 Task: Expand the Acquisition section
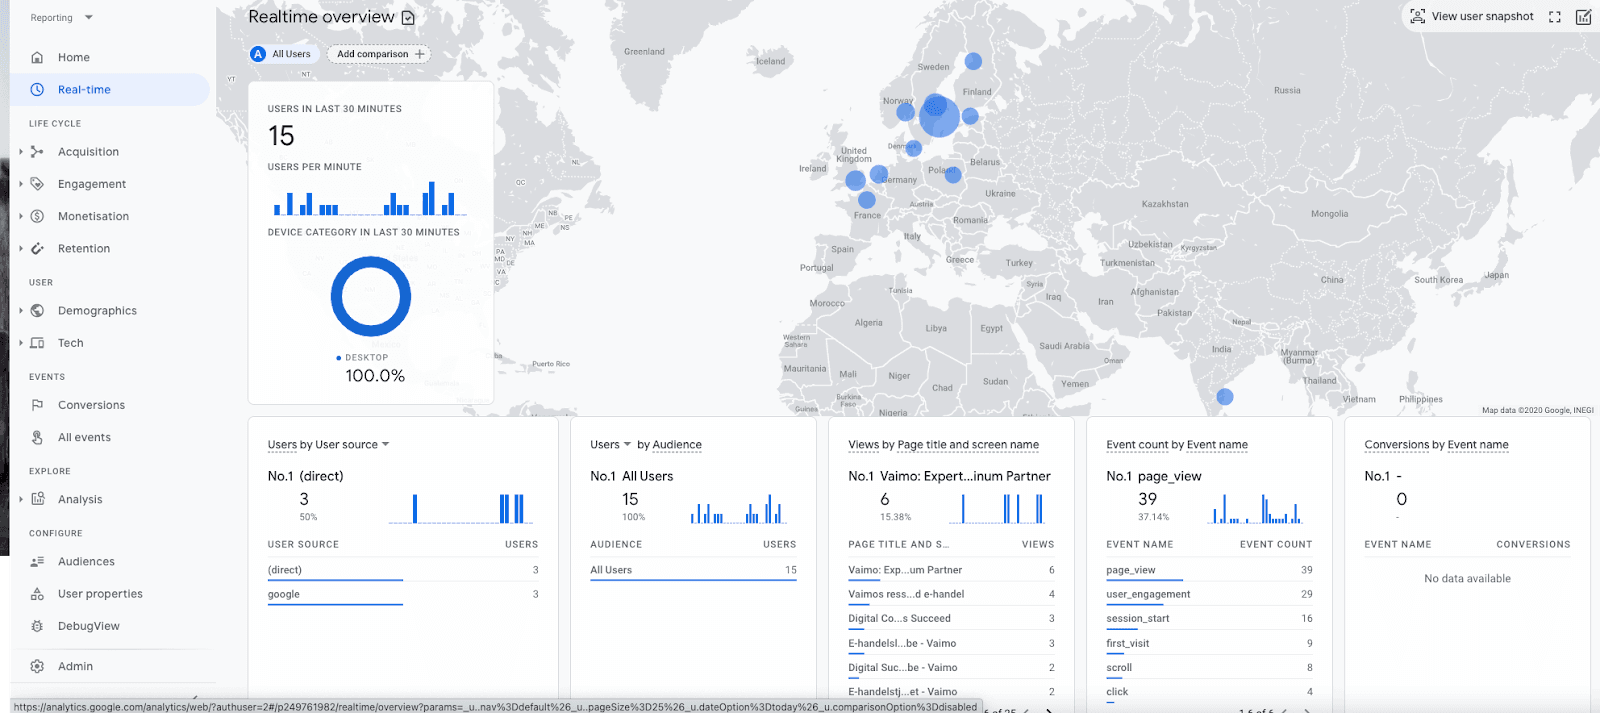click(21, 152)
